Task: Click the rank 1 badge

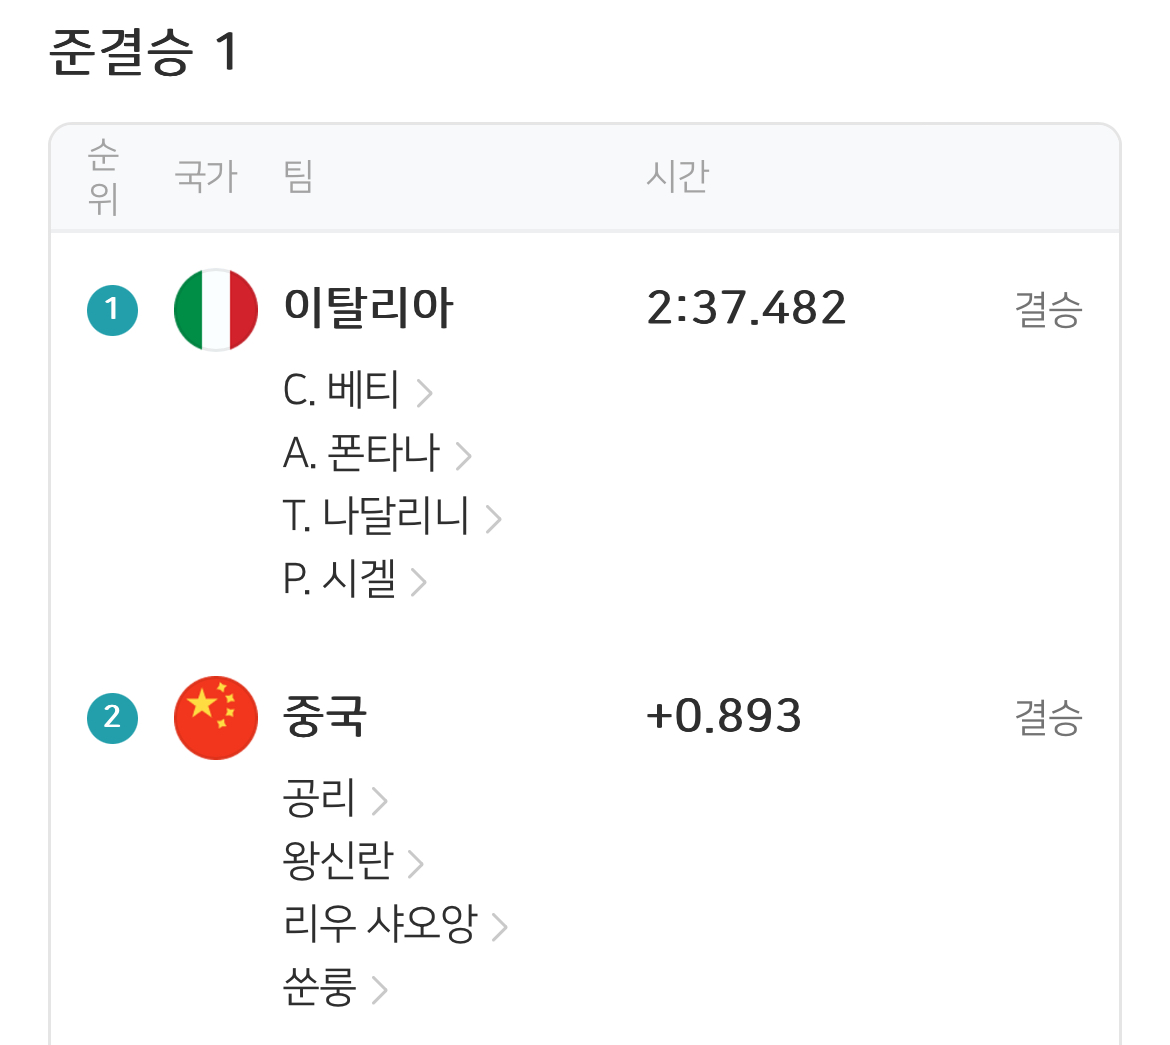Action: tap(112, 309)
